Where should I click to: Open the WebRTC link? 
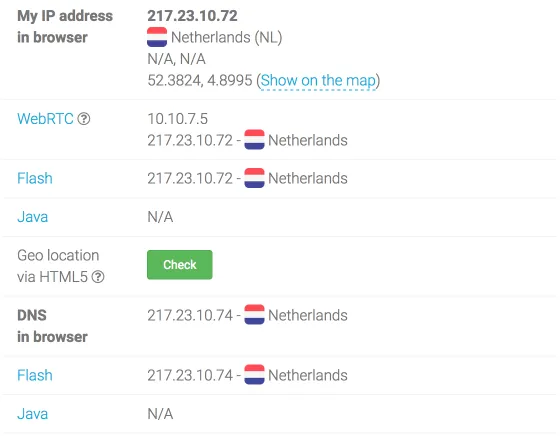point(45,119)
